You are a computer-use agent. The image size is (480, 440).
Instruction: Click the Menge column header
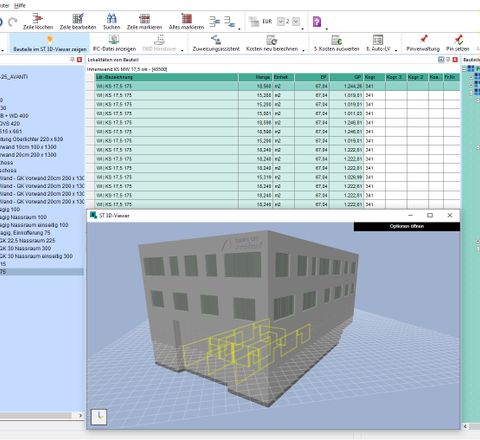[256, 77]
